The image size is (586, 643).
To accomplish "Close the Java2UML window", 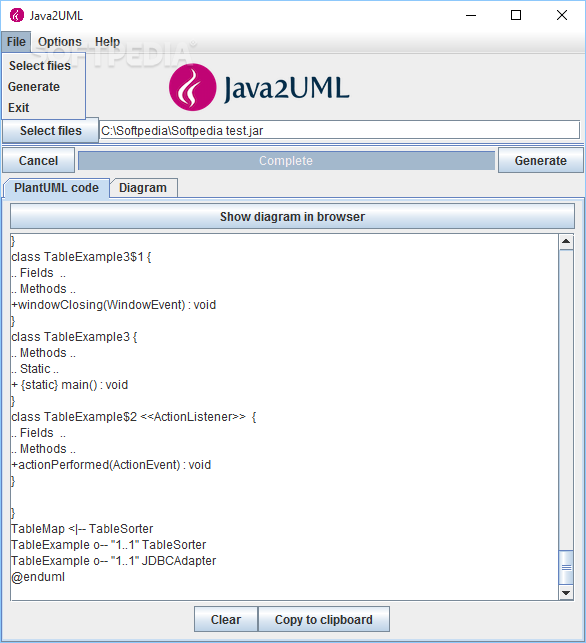I will [x=562, y=16].
